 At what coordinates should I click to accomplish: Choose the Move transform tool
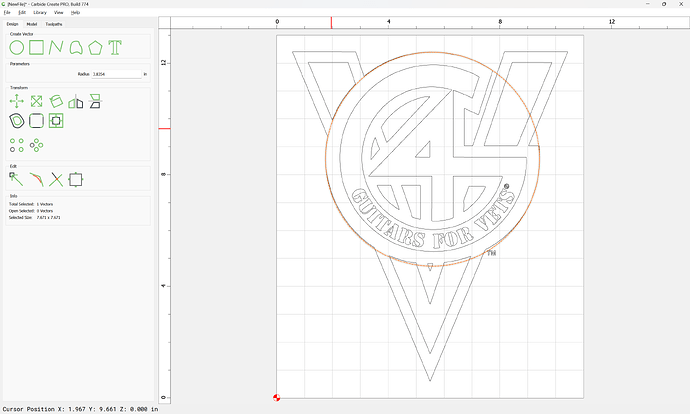click(x=17, y=101)
